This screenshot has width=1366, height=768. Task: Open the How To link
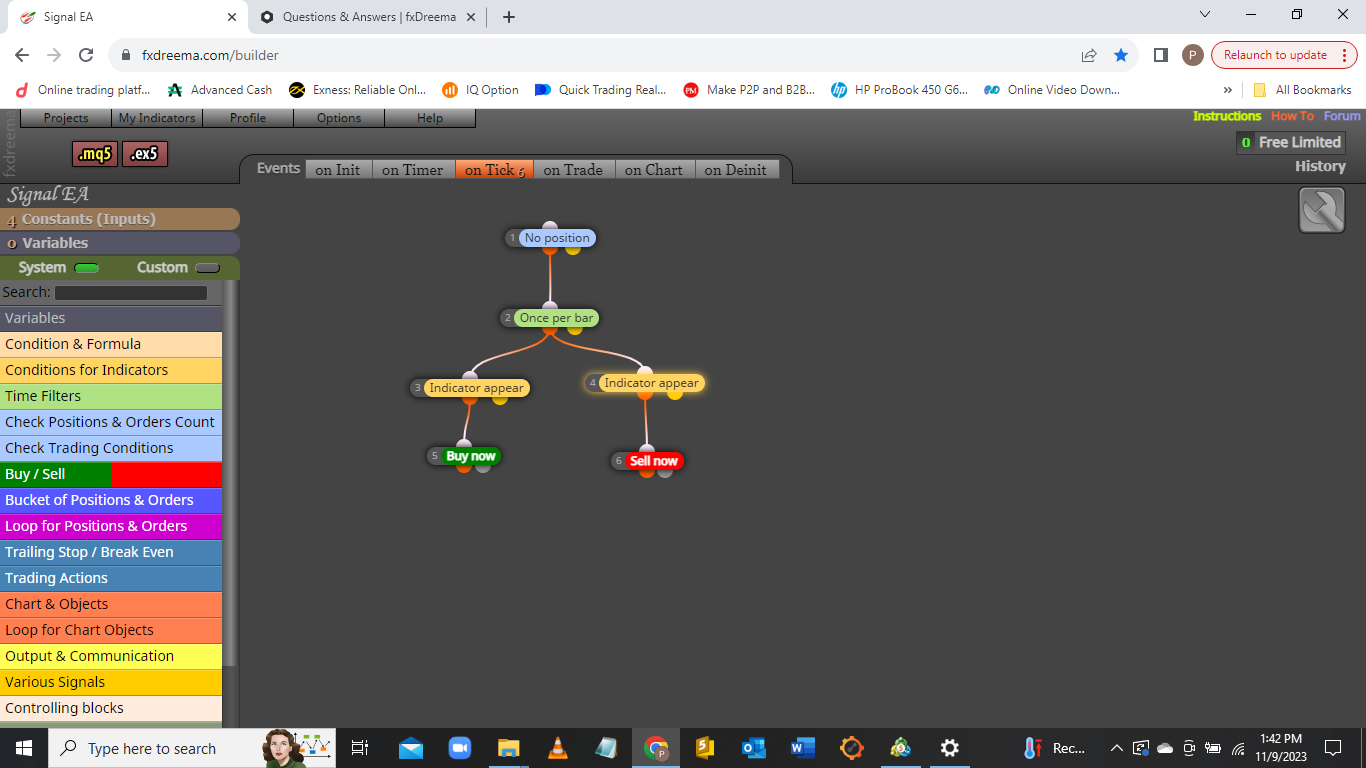point(1292,116)
